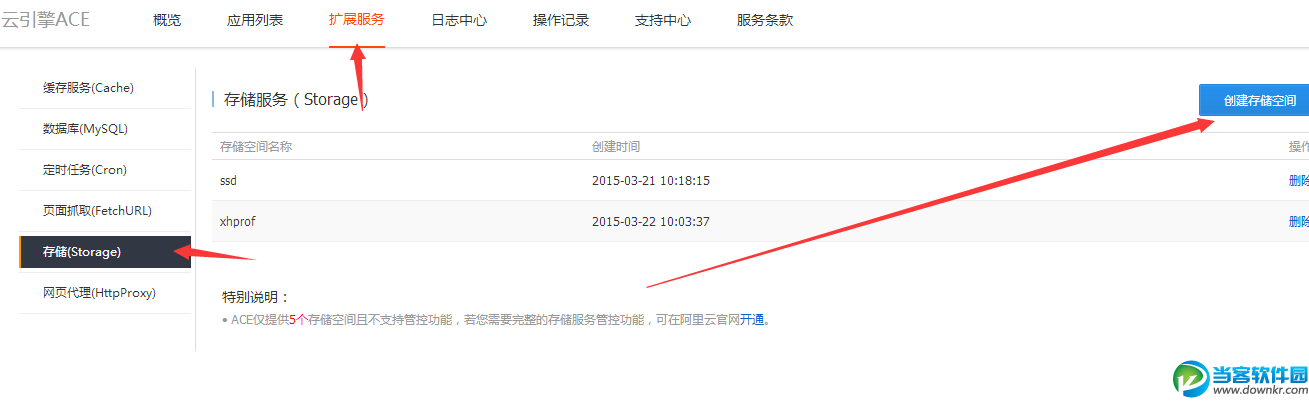The image size is (1309, 404).
Task: Select 存储(Storage) sidebar item
Action: point(105,252)
